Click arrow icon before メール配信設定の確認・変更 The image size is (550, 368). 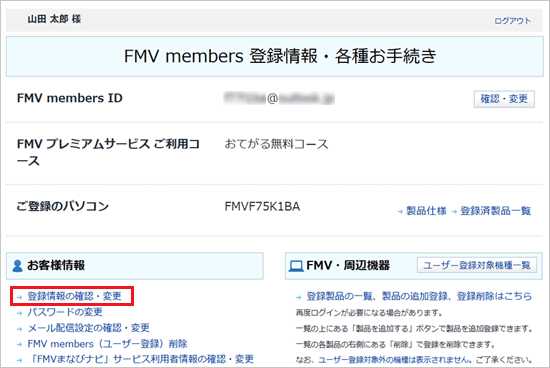tap(20, 329)
